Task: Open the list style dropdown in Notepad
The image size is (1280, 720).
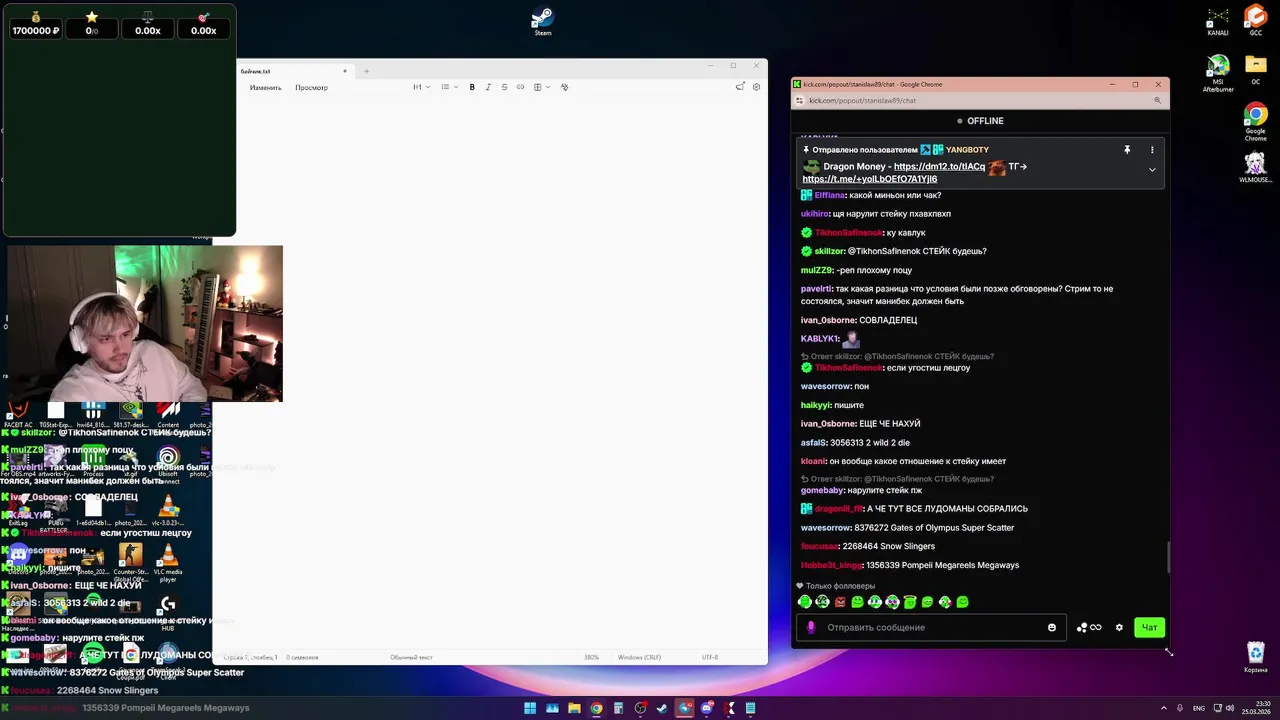Action: 449,87
